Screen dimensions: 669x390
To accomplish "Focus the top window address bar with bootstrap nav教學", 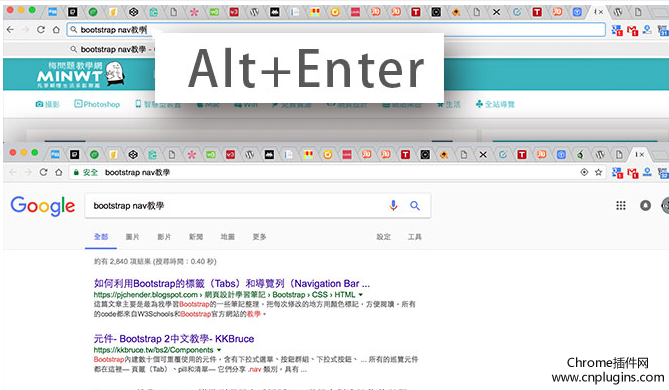I will 336,30.
